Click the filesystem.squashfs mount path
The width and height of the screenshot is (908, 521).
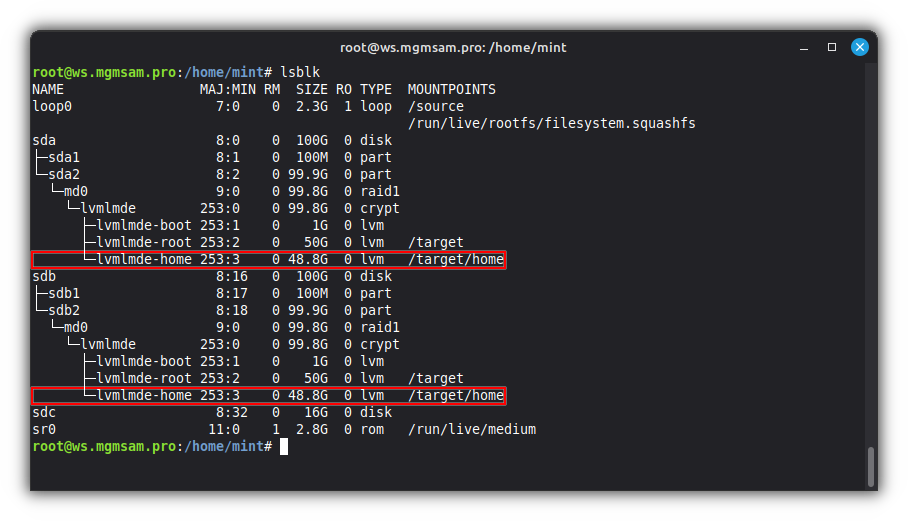[x=551, y=123]
